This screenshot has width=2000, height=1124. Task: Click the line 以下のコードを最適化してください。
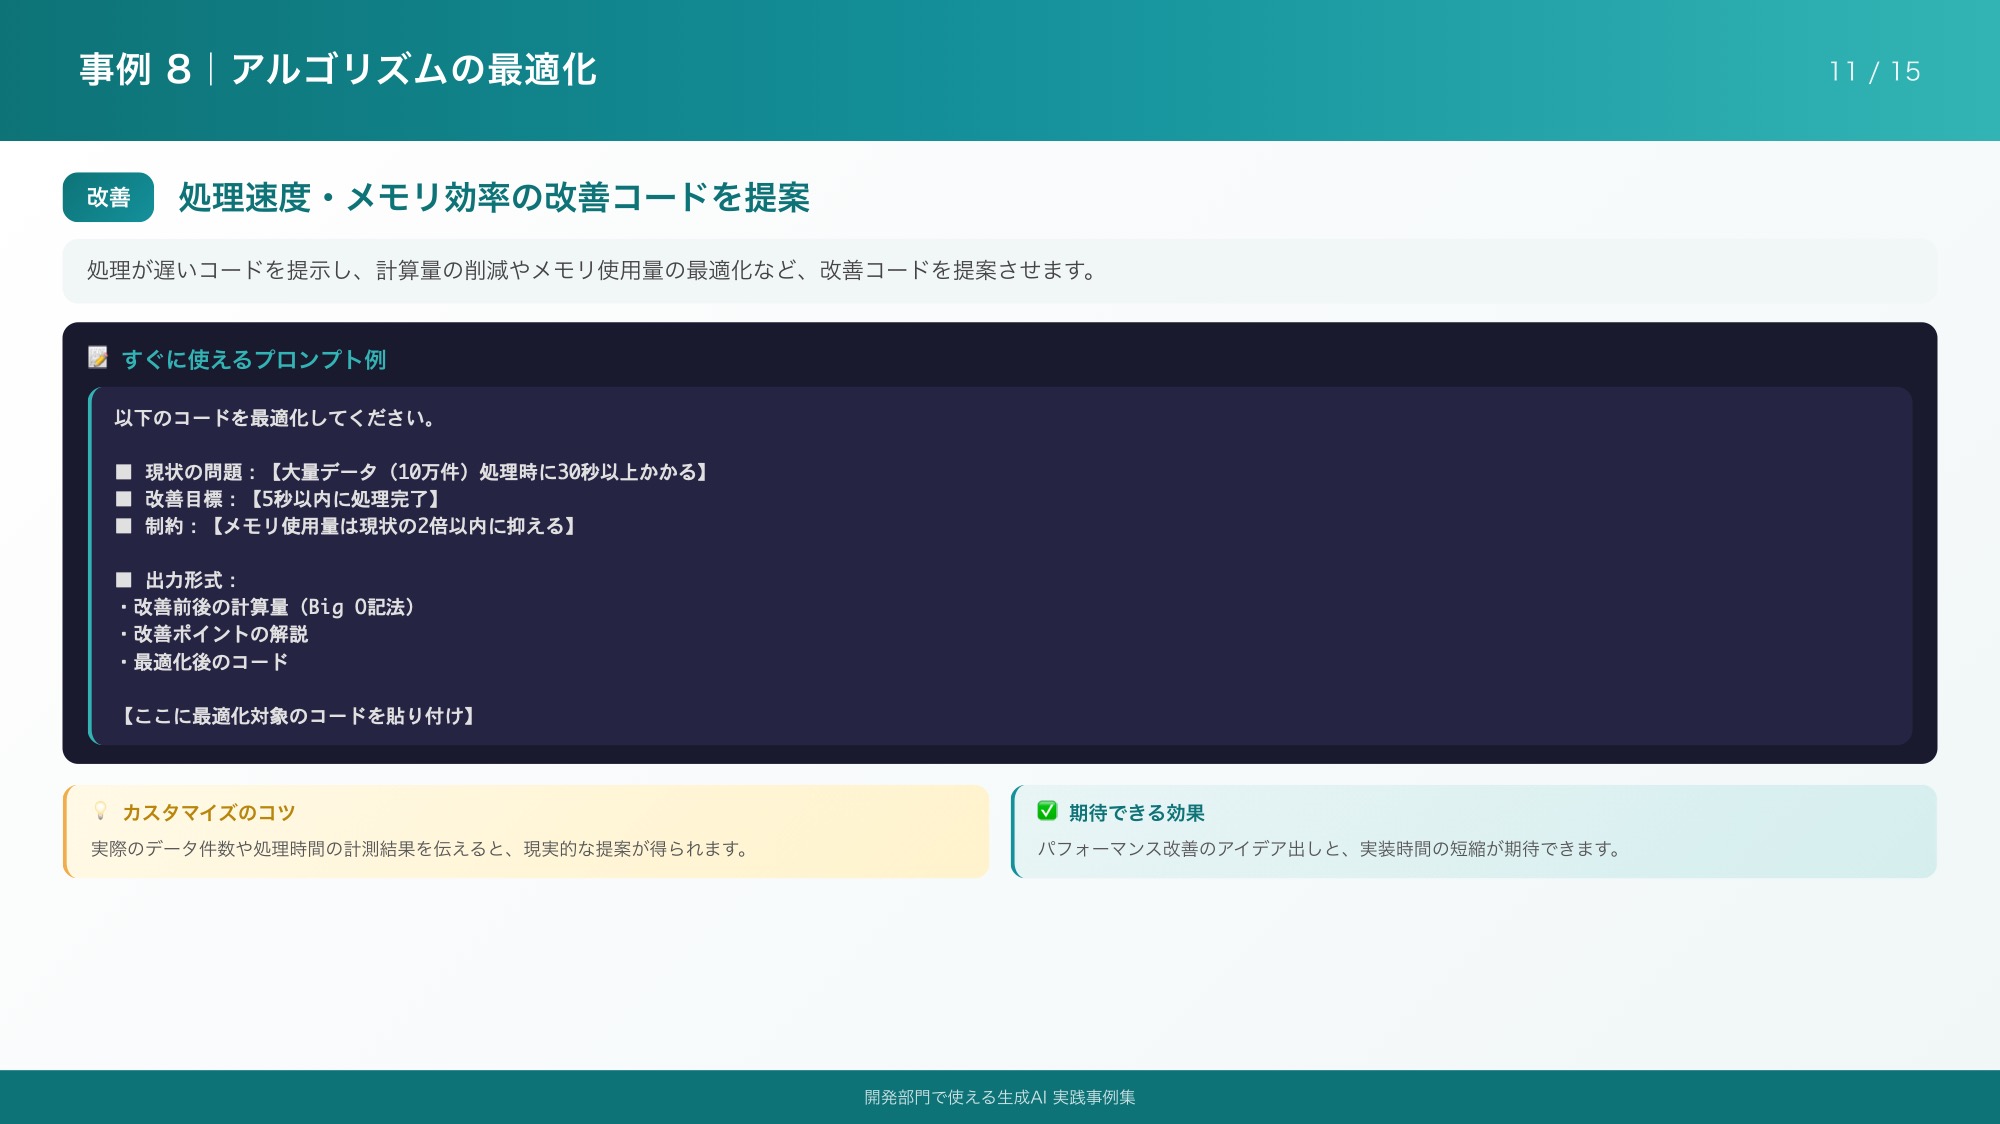point(276,418)
